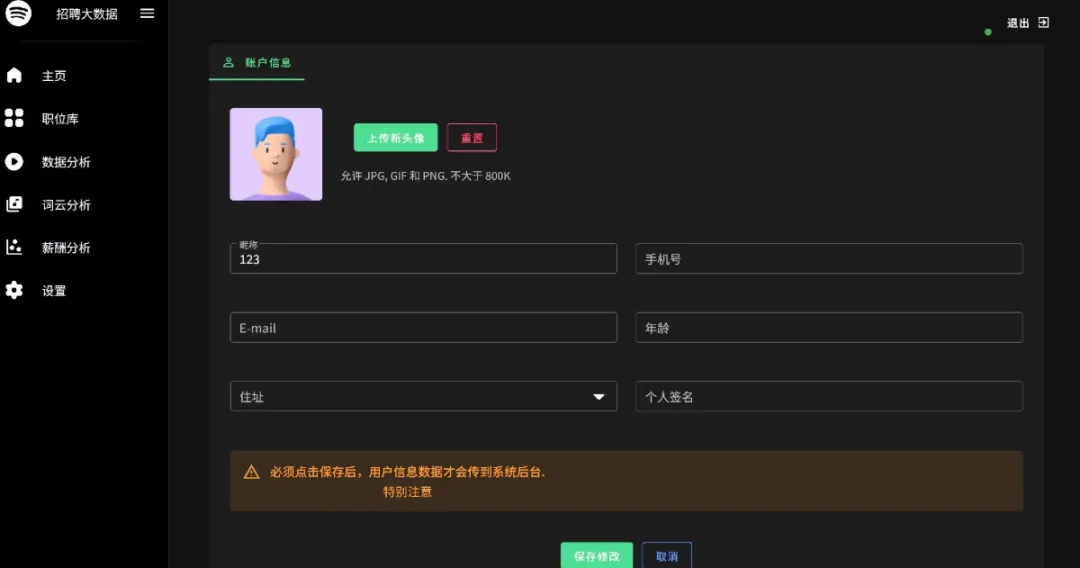Open the 主页 home icon
The image size is (1080, 568).
(x=14, y=75)
